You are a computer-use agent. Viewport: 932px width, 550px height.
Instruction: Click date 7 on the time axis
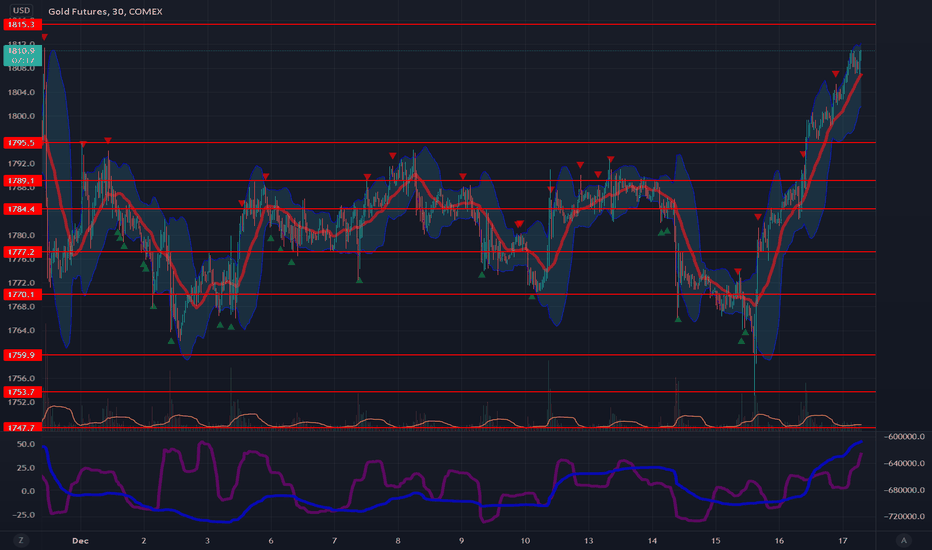click(335, 540)
